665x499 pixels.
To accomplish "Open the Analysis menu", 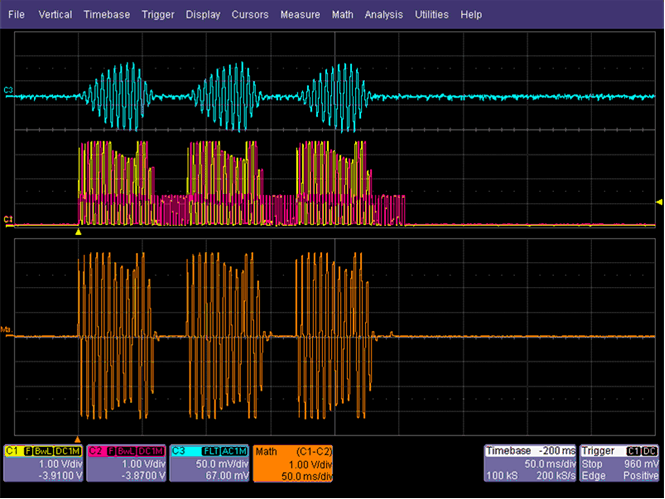I will point(384,15).
